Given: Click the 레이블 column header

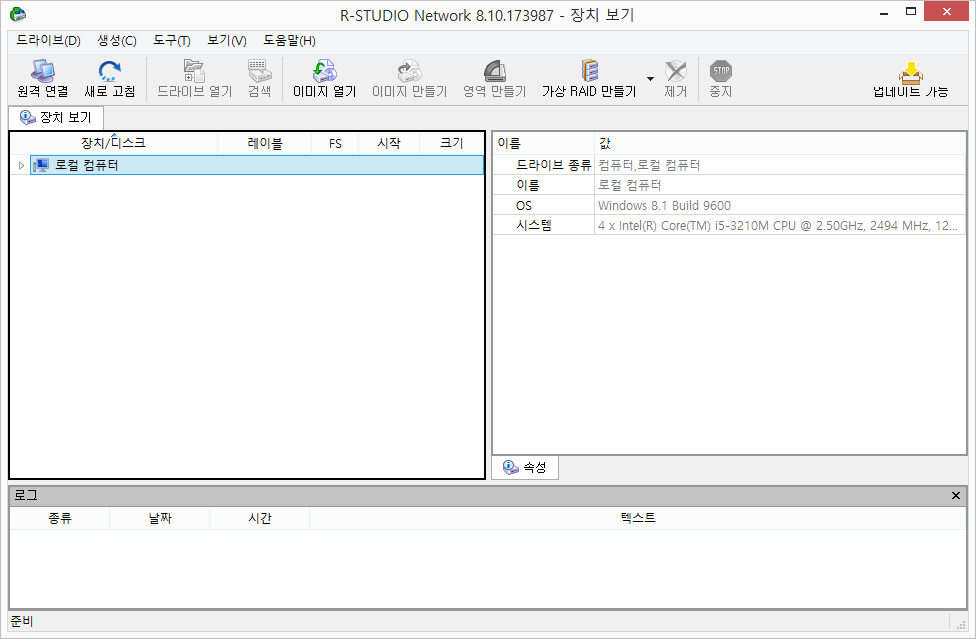Looking at the screenshot, I should point(265,143).
